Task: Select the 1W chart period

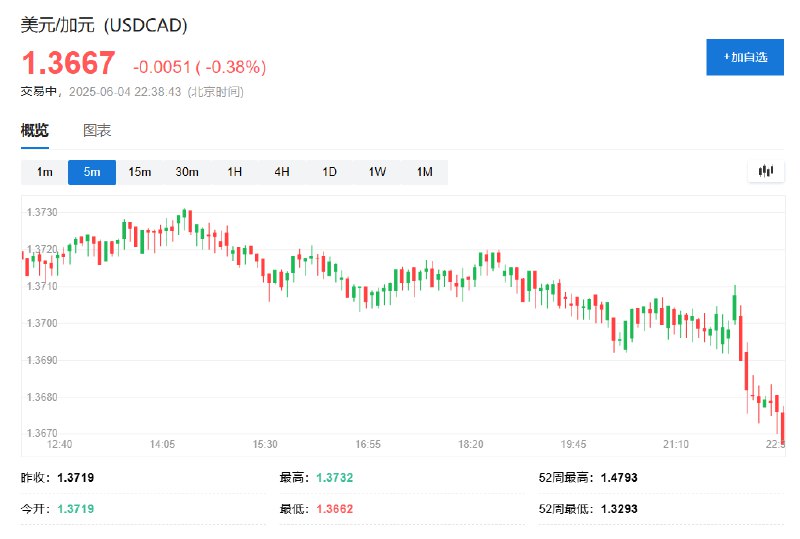Action: 377,172
